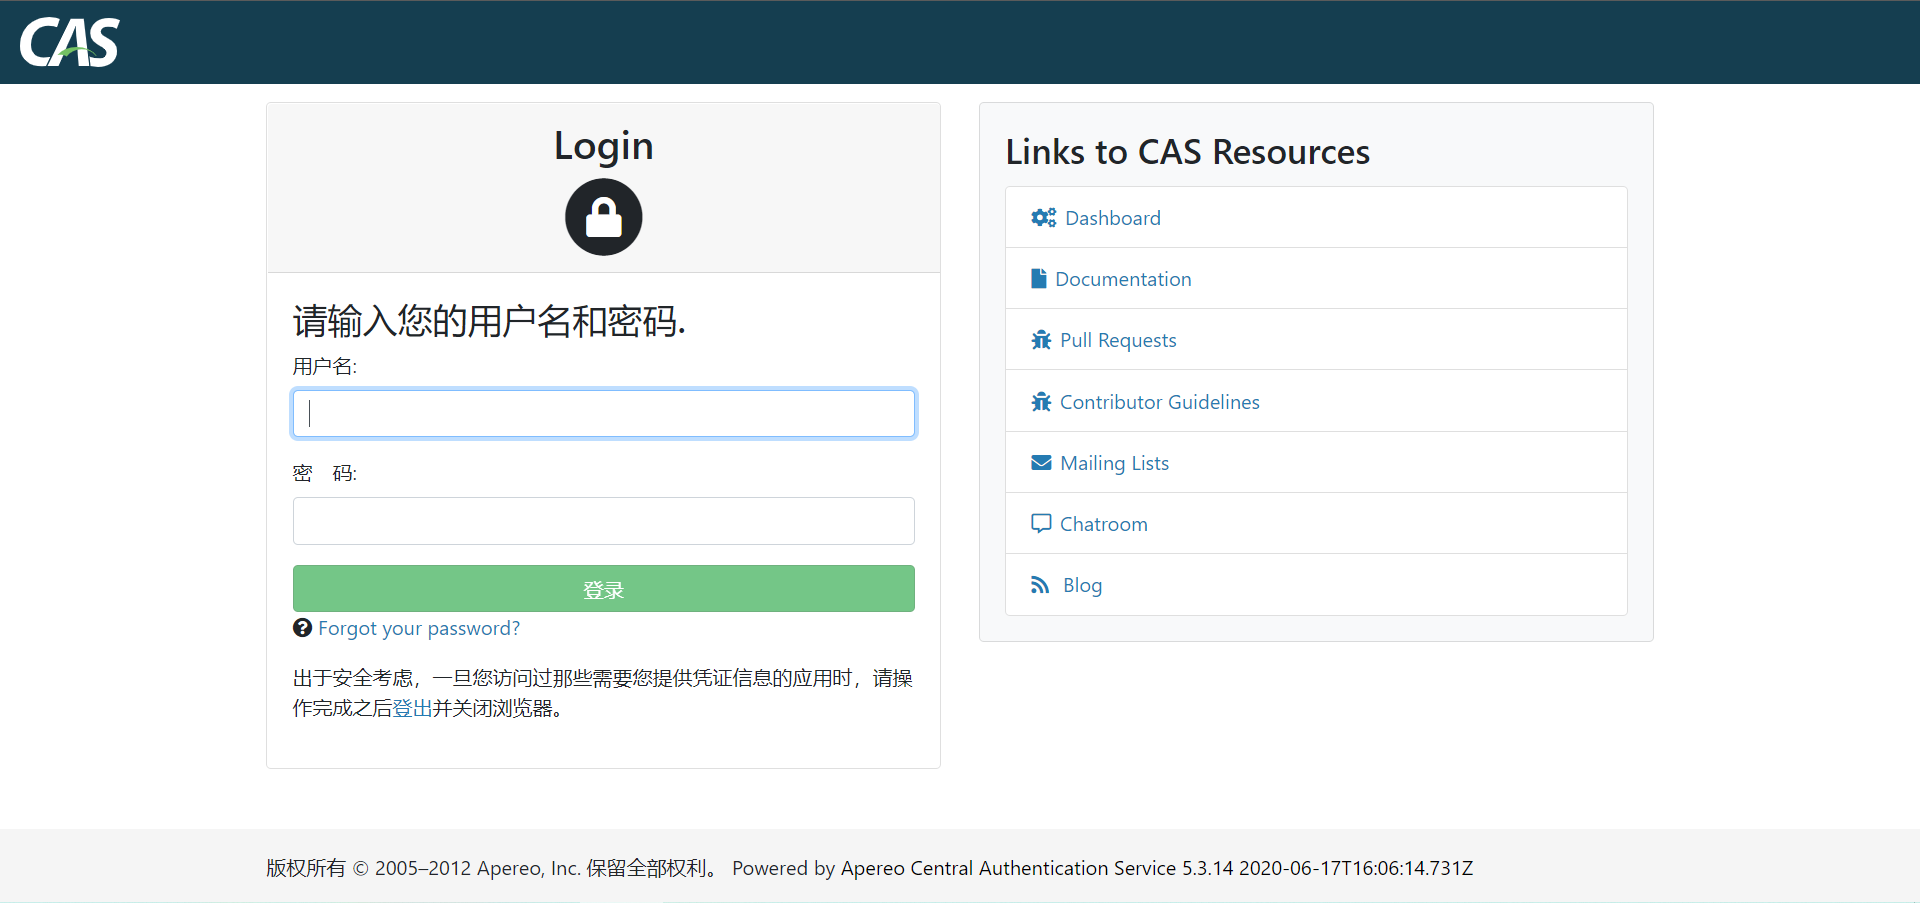1920x903 pixels.
Task: Click the question mark icon near Forgot your password
Action: coord(302,628)
